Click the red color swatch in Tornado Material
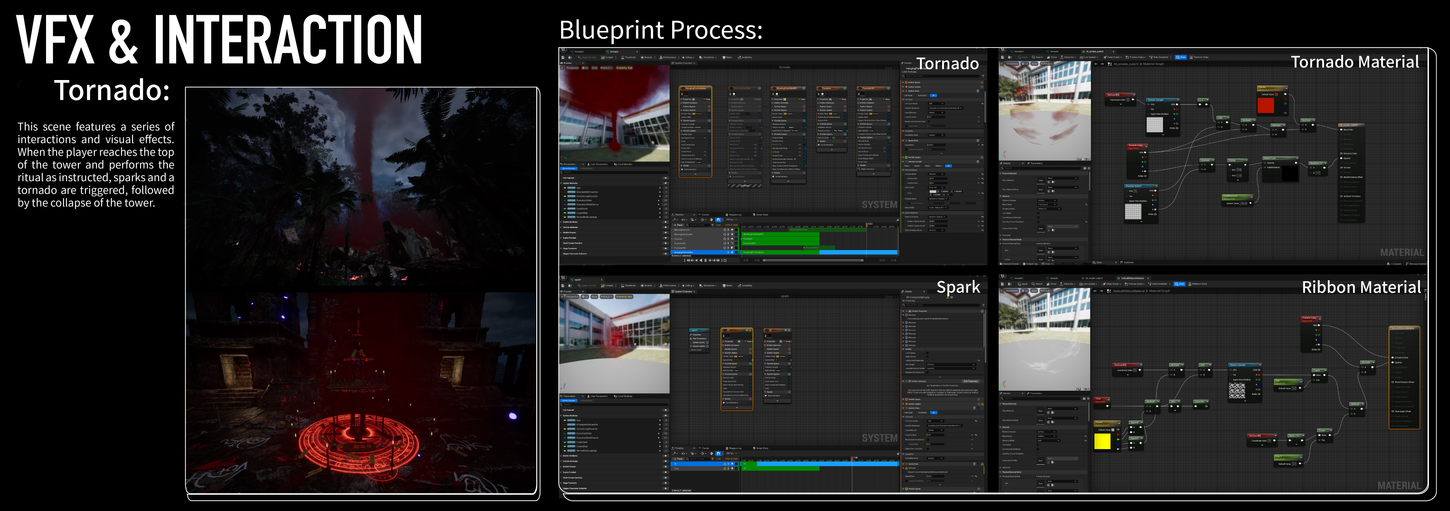This screenshot has height=511, width=1450. pos(1266,106)
